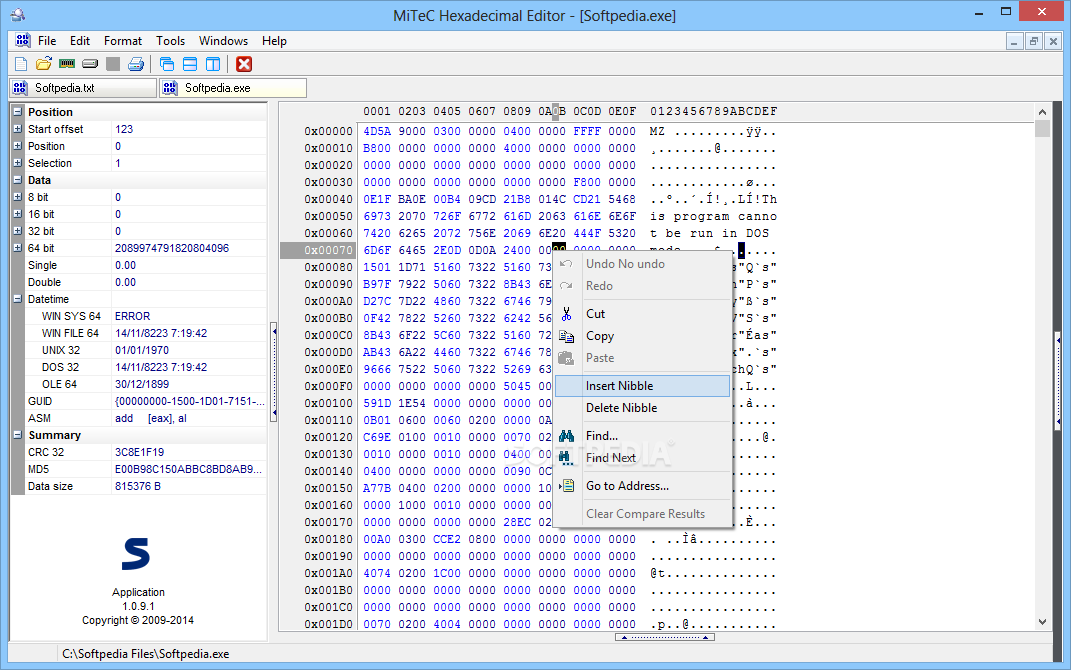Expand the 64 bit row

18,248
